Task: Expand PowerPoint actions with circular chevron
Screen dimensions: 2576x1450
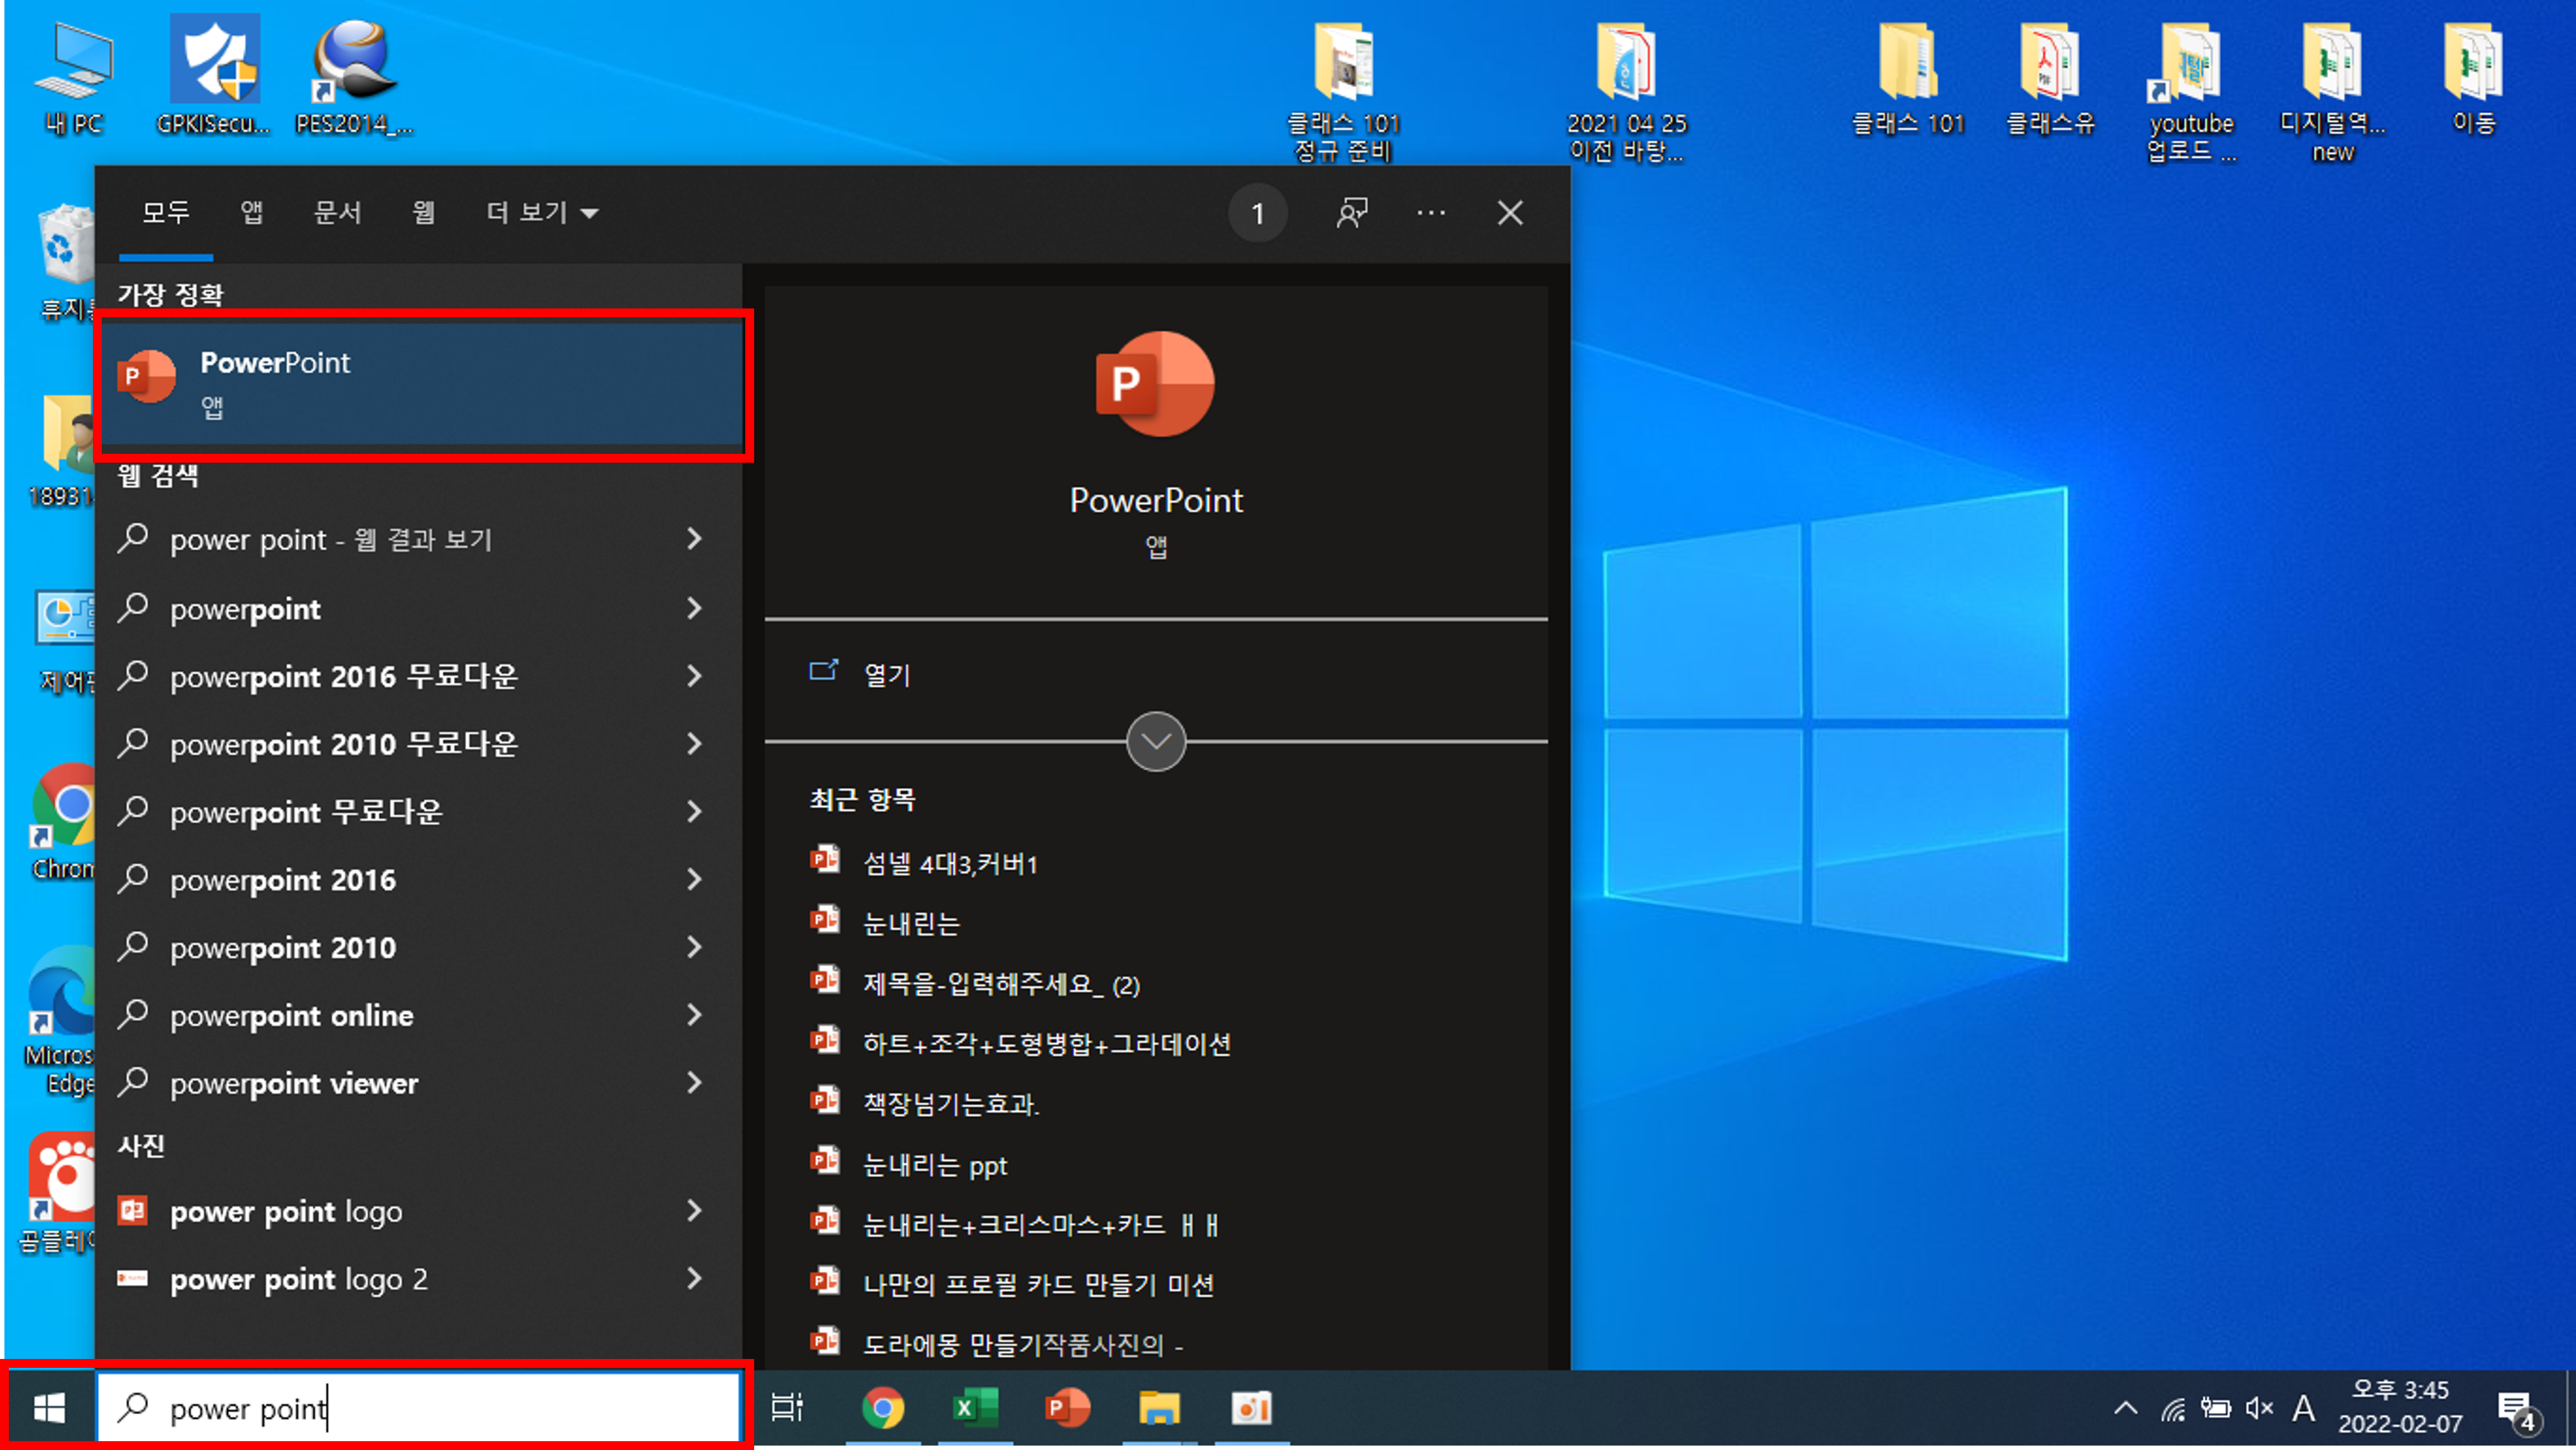Action: [1155, 742]
